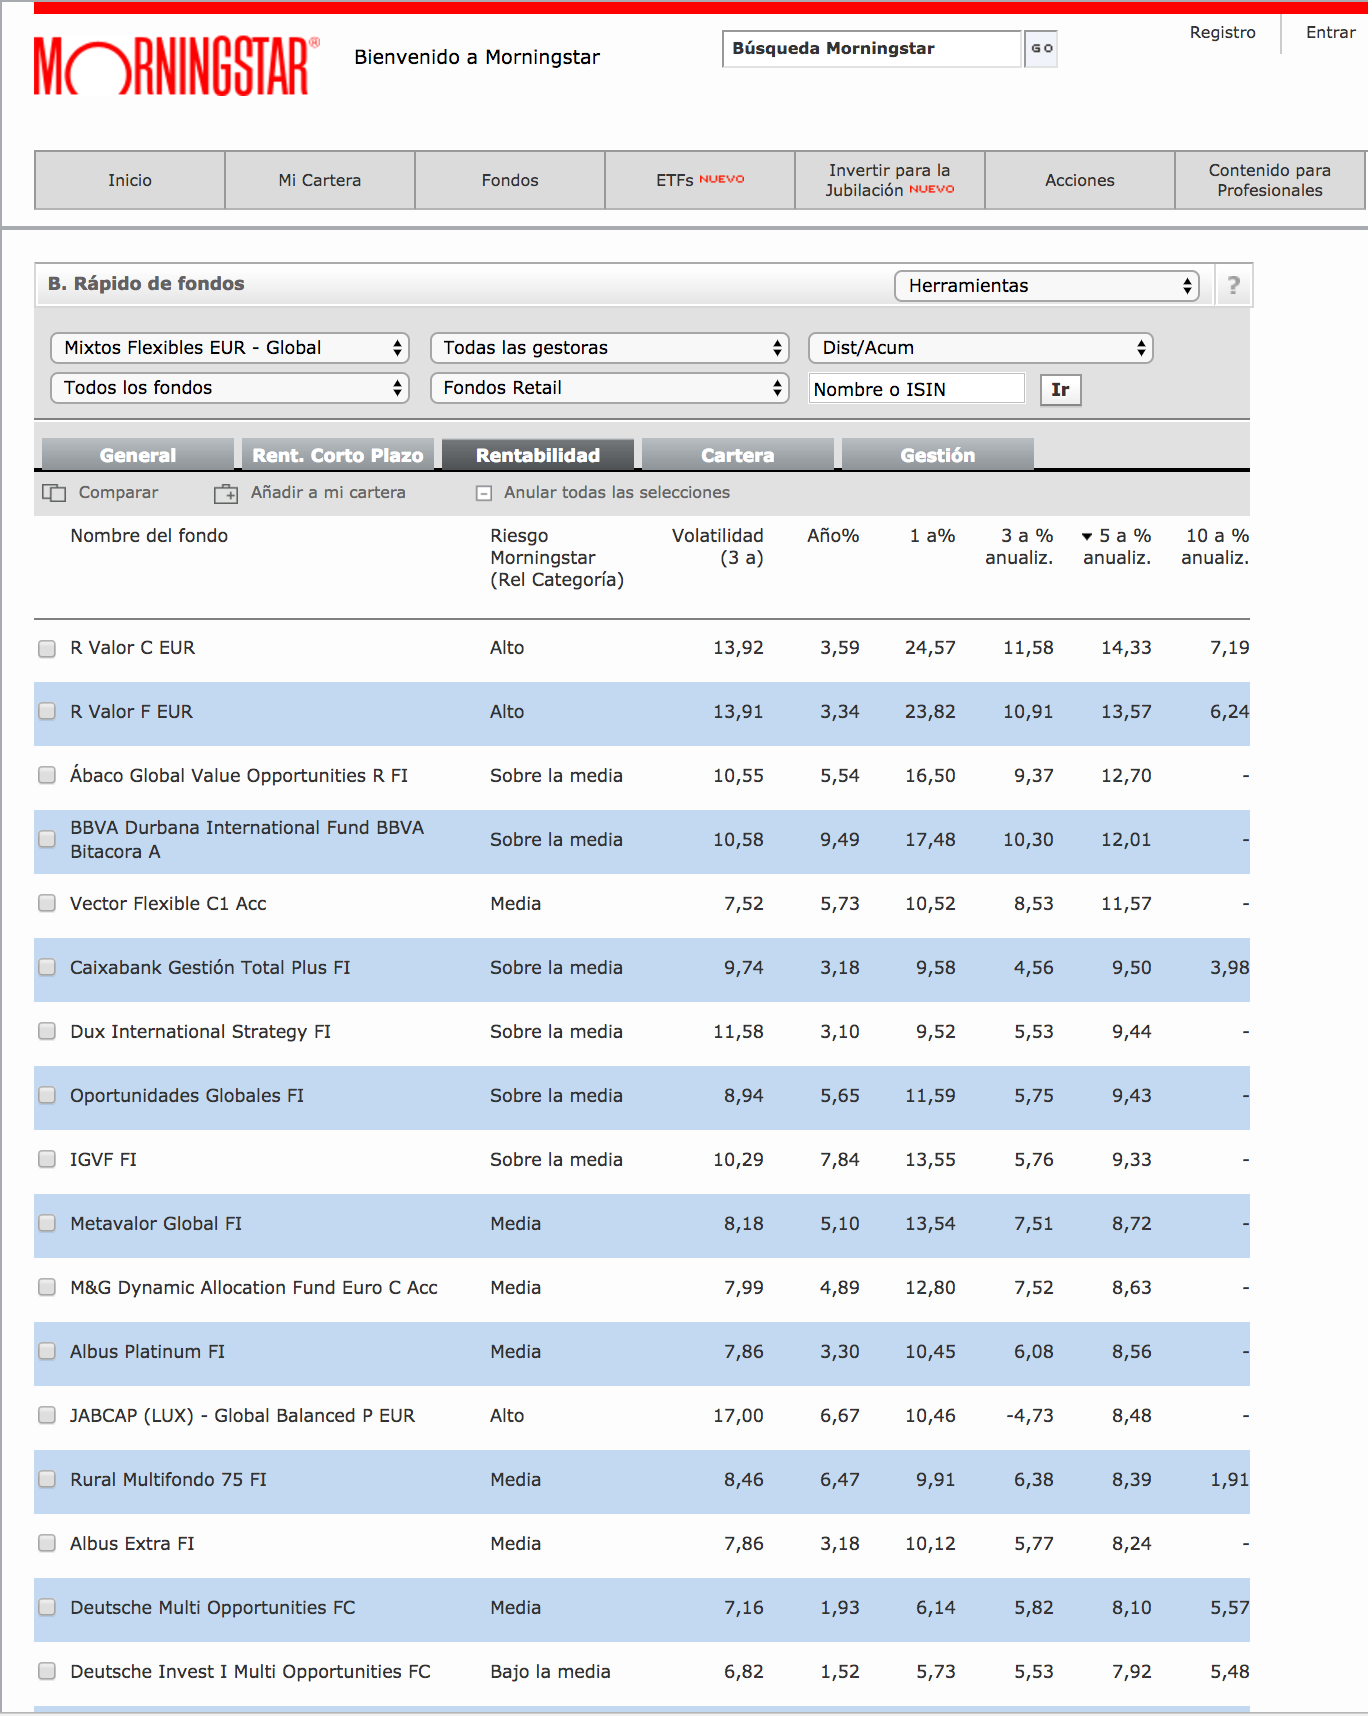Click the Entrar link

click(1331, 32)
